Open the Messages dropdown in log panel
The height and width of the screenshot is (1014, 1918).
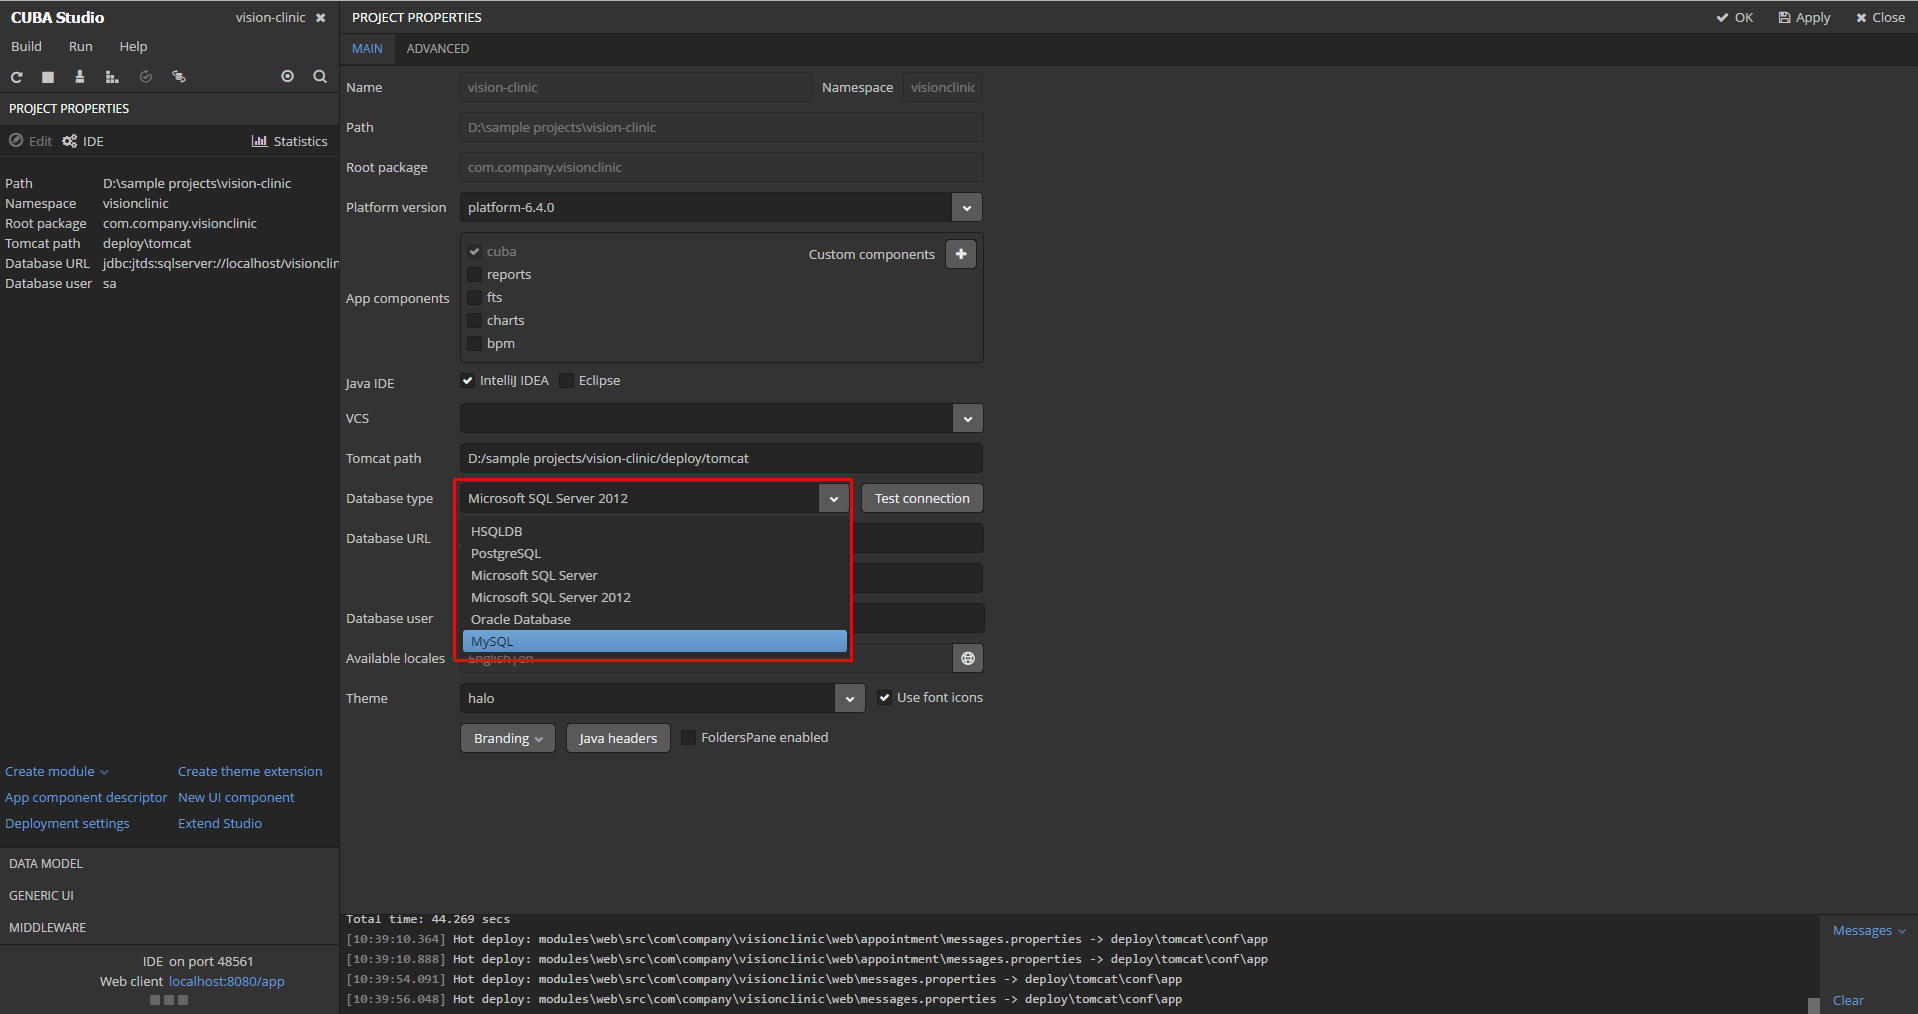click(x=1869, y=931)
